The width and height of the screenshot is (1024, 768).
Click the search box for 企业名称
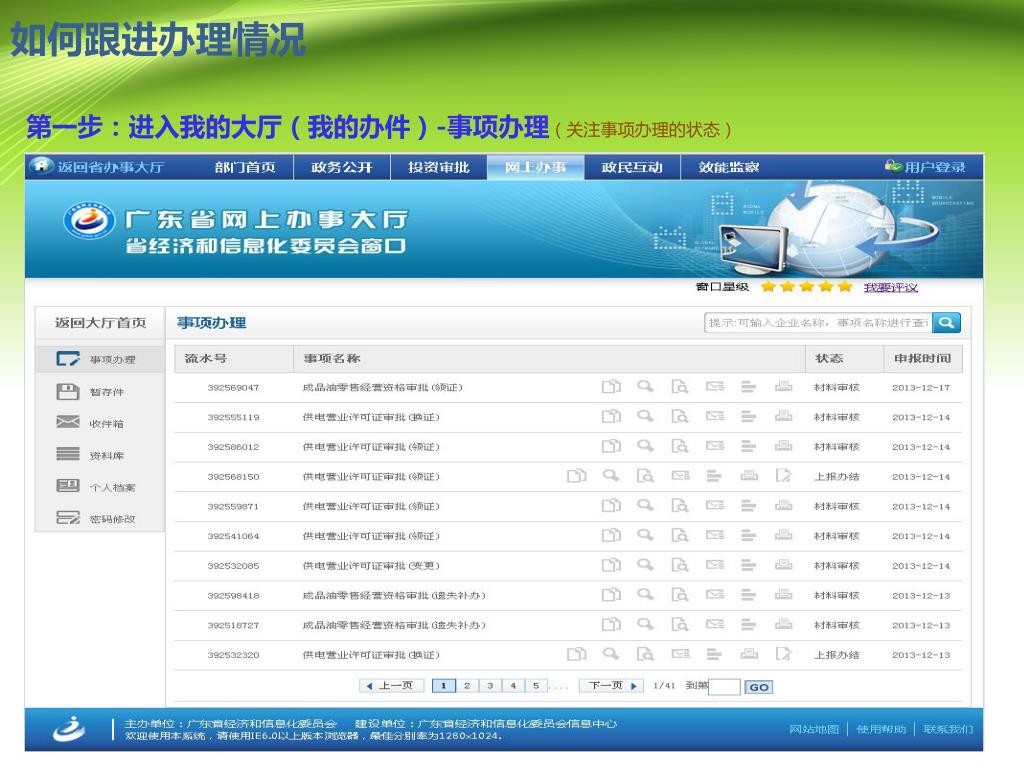pyautogui.click(x=818, y=322)
